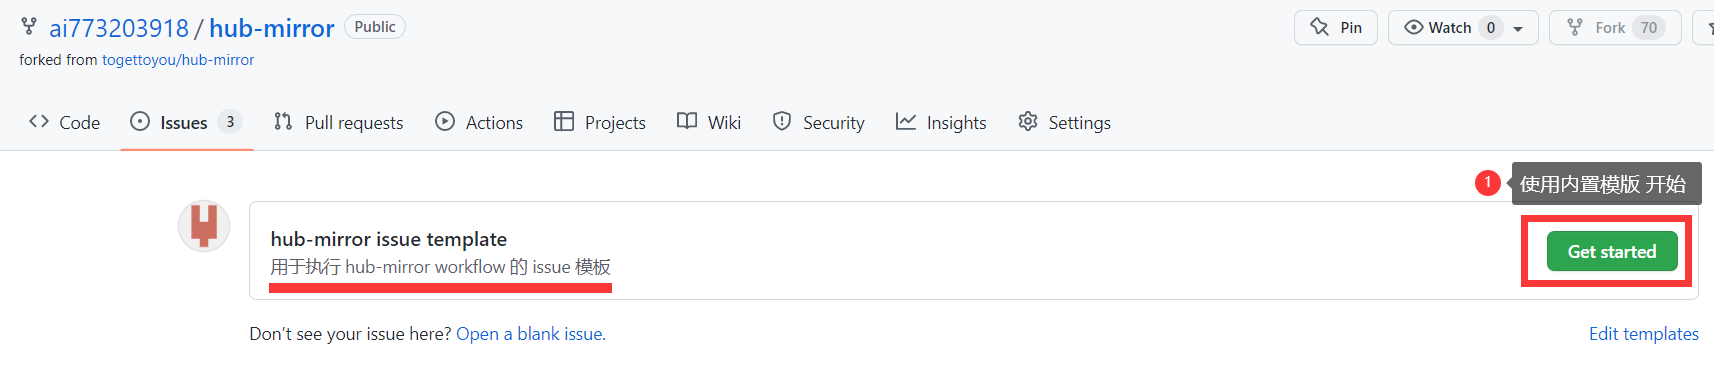Start the hub-mirror issue template
This screenshot has height=371, width=1714.
click(x=1612, y=251)
